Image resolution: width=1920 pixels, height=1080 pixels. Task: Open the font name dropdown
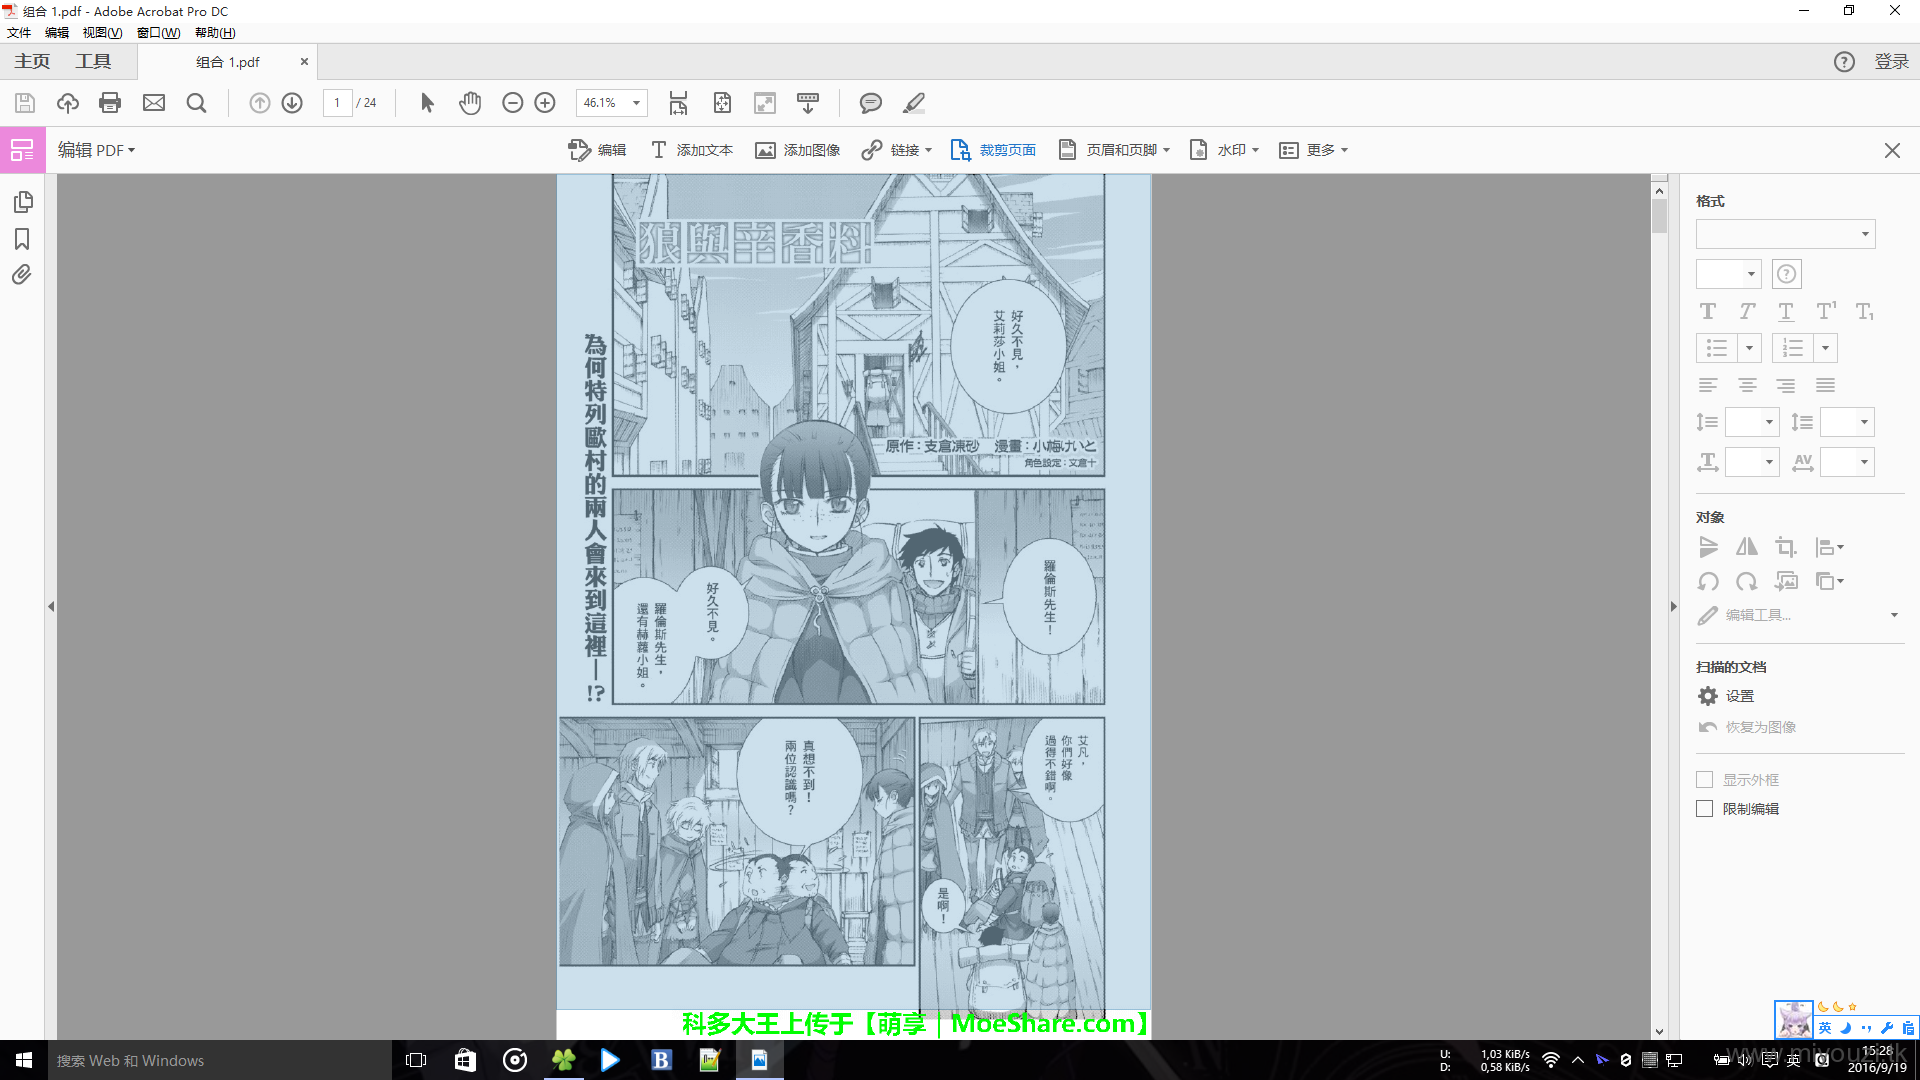tap(1786, 234)
